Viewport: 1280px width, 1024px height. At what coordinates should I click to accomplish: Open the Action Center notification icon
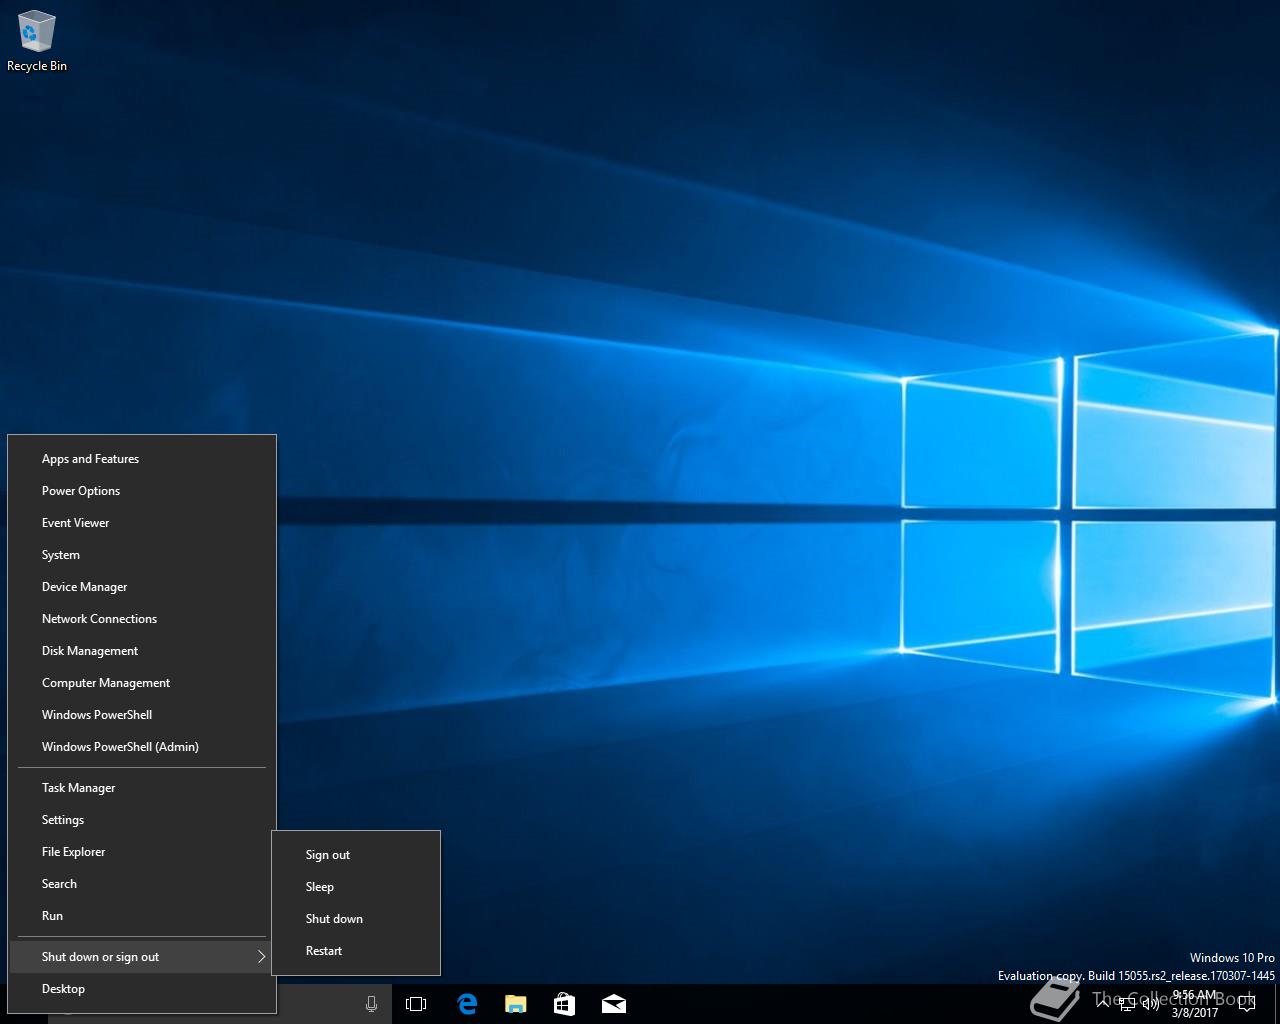pyautogui.click(x=1247, y=1005)
